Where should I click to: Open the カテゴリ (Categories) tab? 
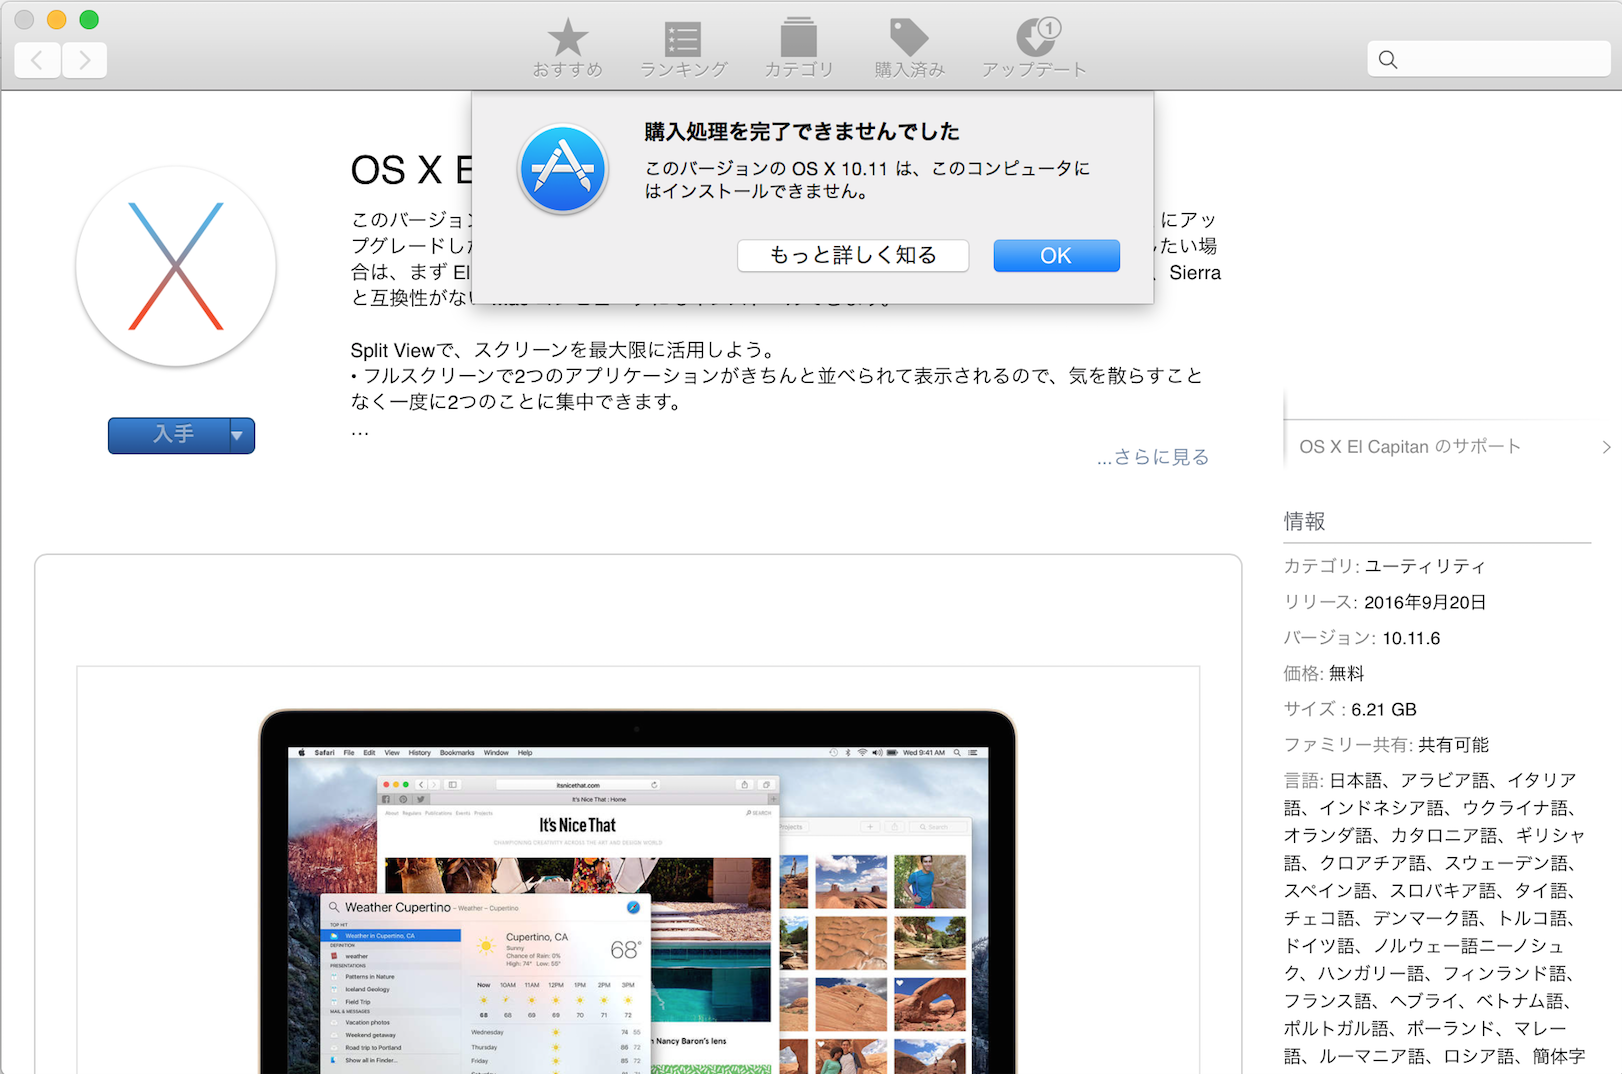tap(798, 48)
